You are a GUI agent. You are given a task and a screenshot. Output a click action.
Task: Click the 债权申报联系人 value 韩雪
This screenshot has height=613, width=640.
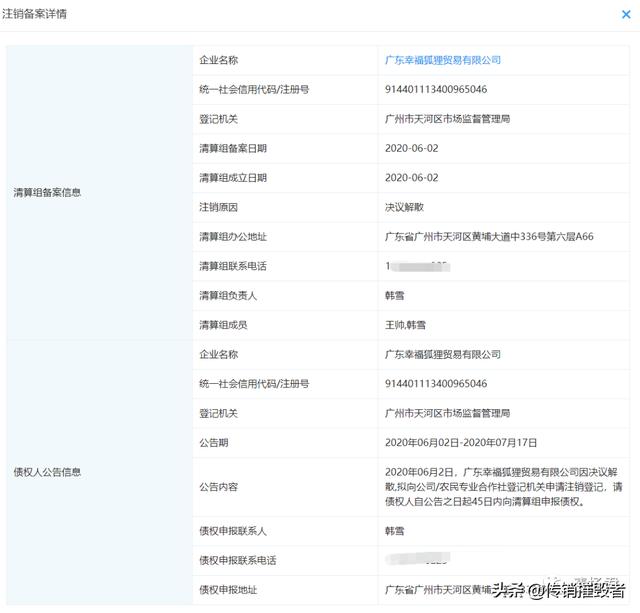394,531
